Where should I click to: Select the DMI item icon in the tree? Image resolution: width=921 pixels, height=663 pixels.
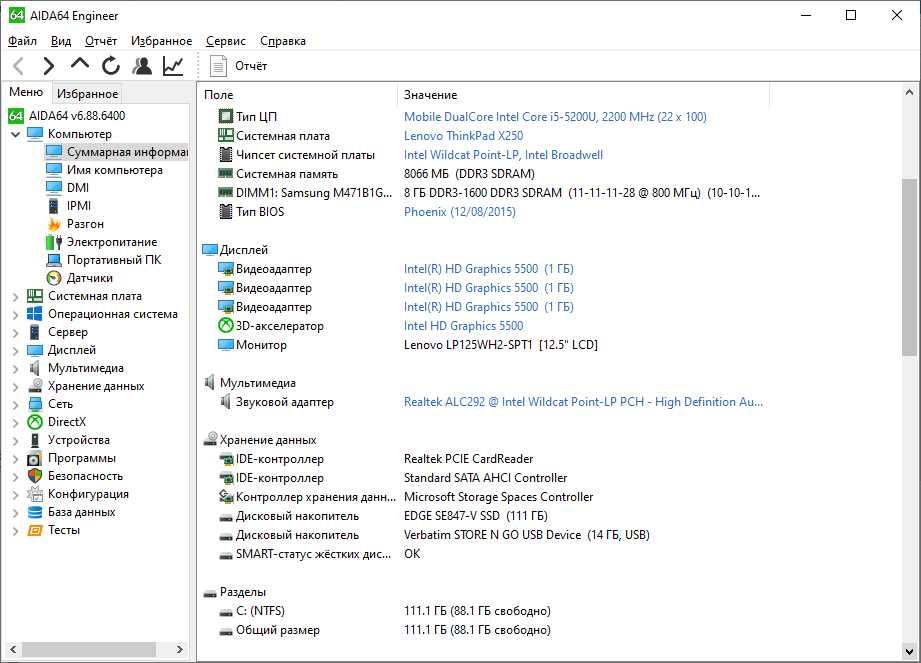53,187
